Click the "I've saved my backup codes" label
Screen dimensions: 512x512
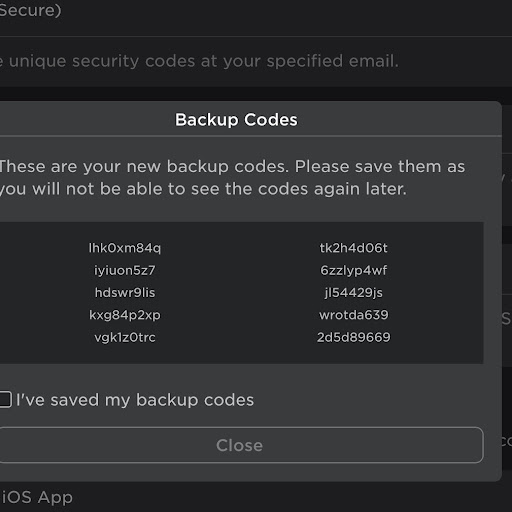click(135, 400)
